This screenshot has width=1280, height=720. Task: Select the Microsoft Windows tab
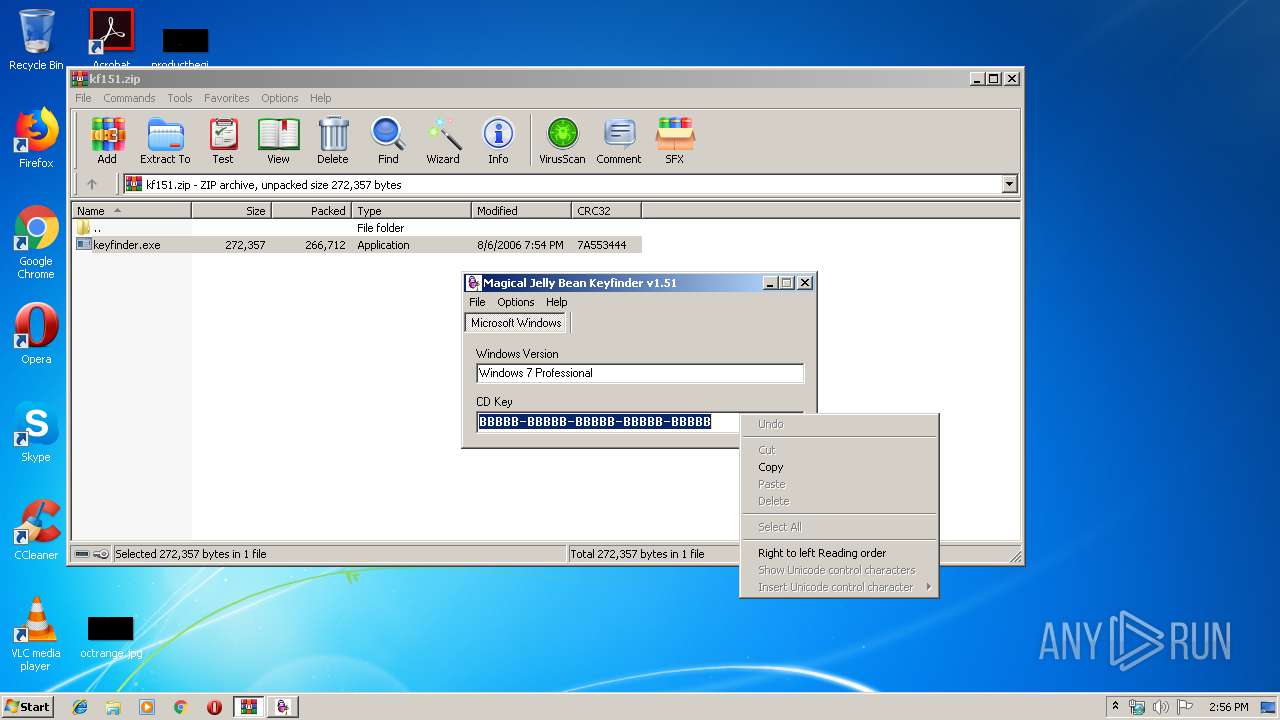coord(516,323)
